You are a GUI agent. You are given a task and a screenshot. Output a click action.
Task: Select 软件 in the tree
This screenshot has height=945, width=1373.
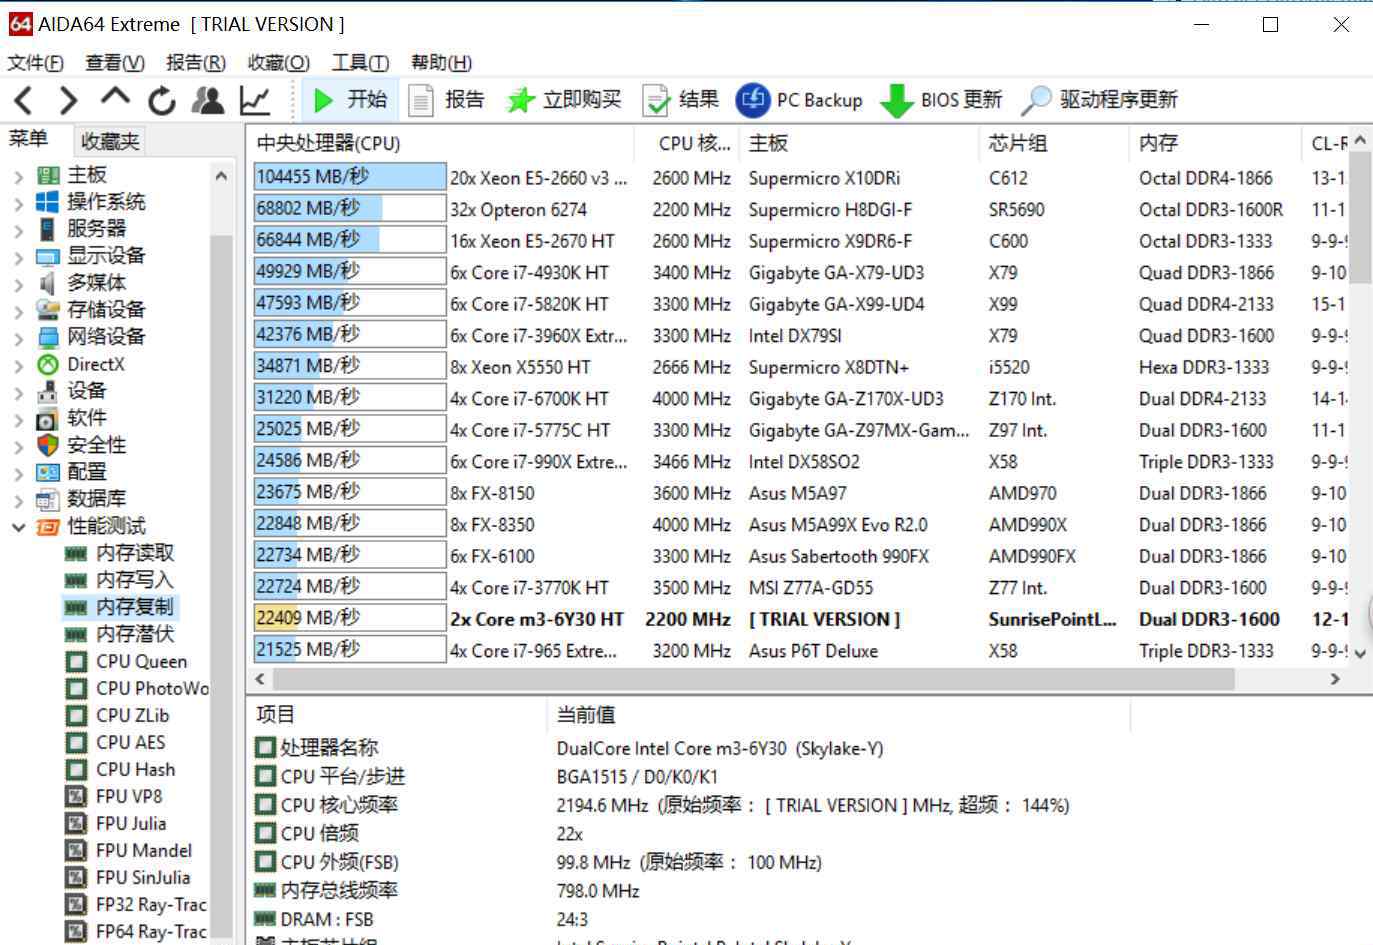(x=86, y=418)
